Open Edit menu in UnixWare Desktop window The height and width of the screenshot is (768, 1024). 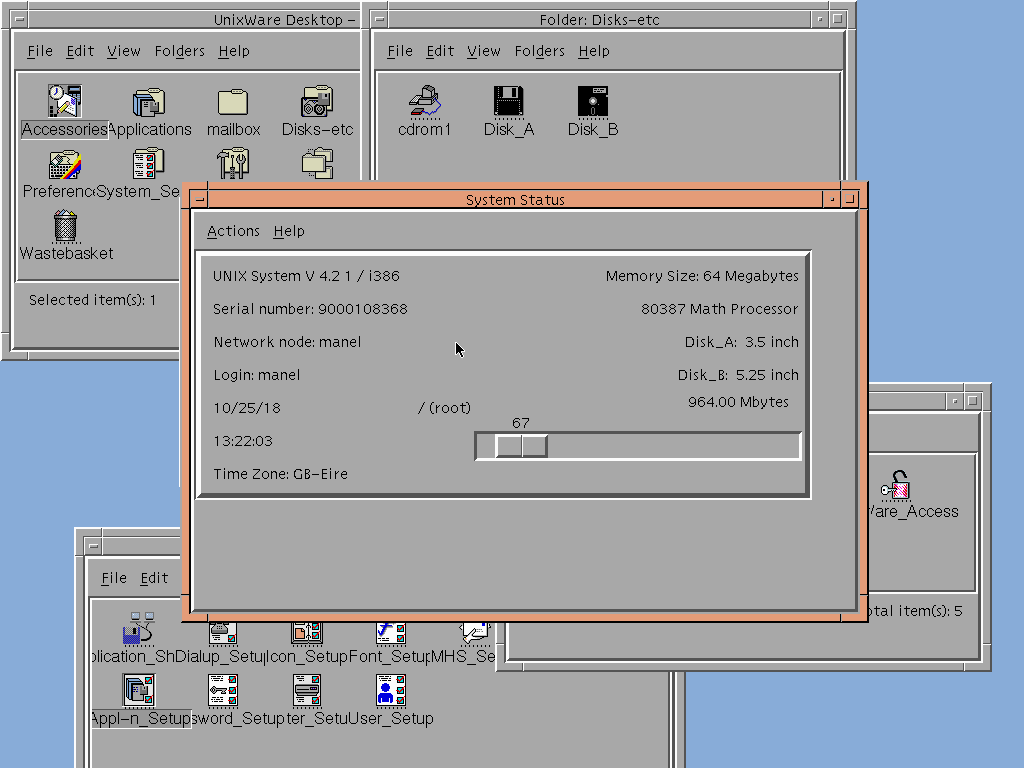(x=80, y=51)
